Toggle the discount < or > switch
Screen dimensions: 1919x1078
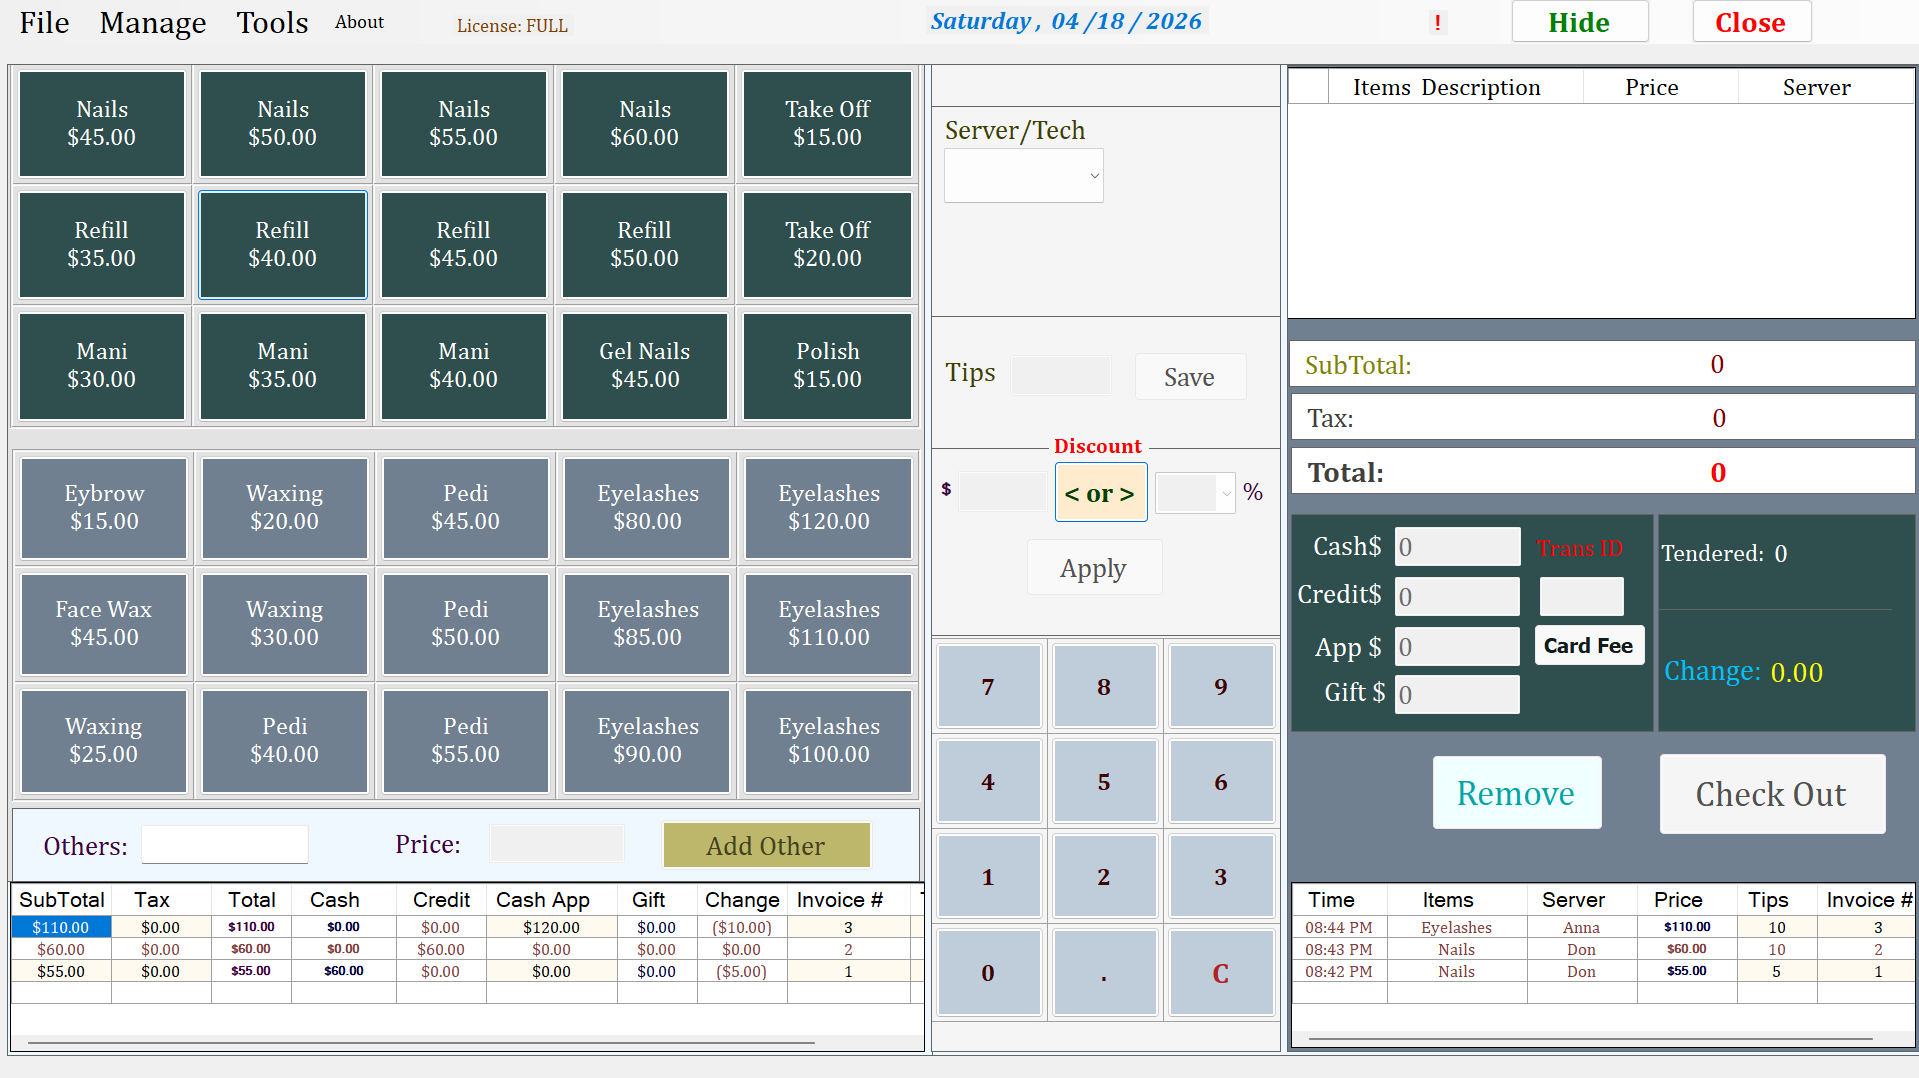tap(1100, 492)
